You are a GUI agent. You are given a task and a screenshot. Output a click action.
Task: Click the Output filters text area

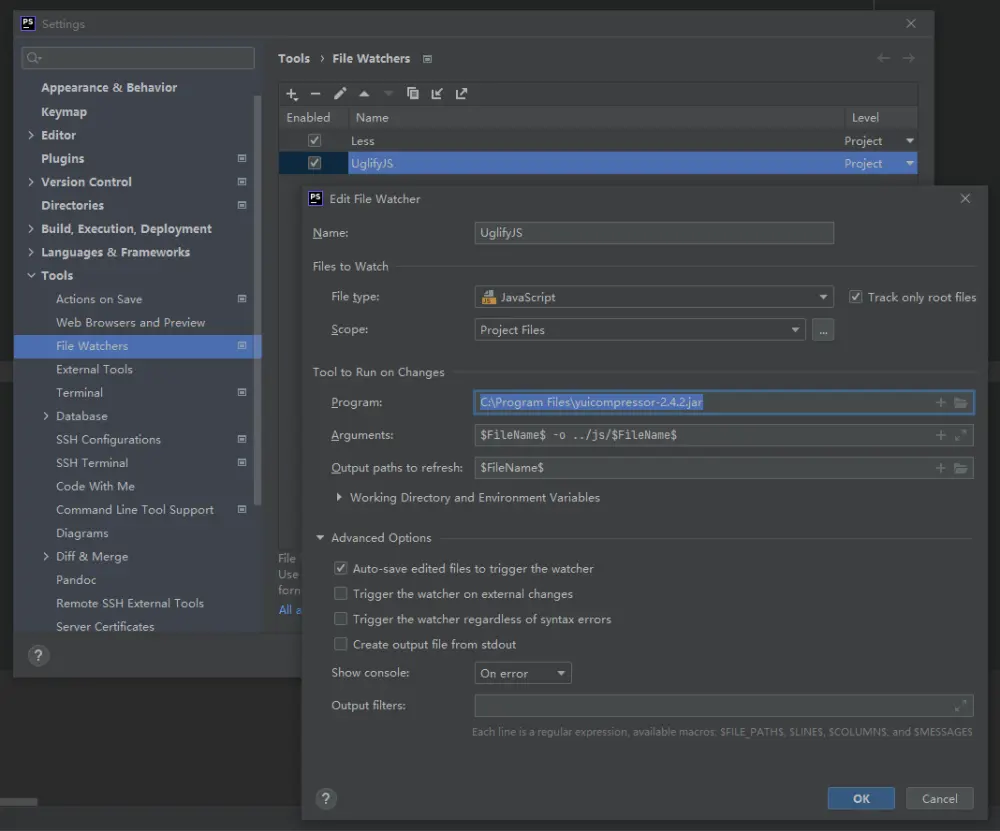pyautogui.click(x=724, y=705)
